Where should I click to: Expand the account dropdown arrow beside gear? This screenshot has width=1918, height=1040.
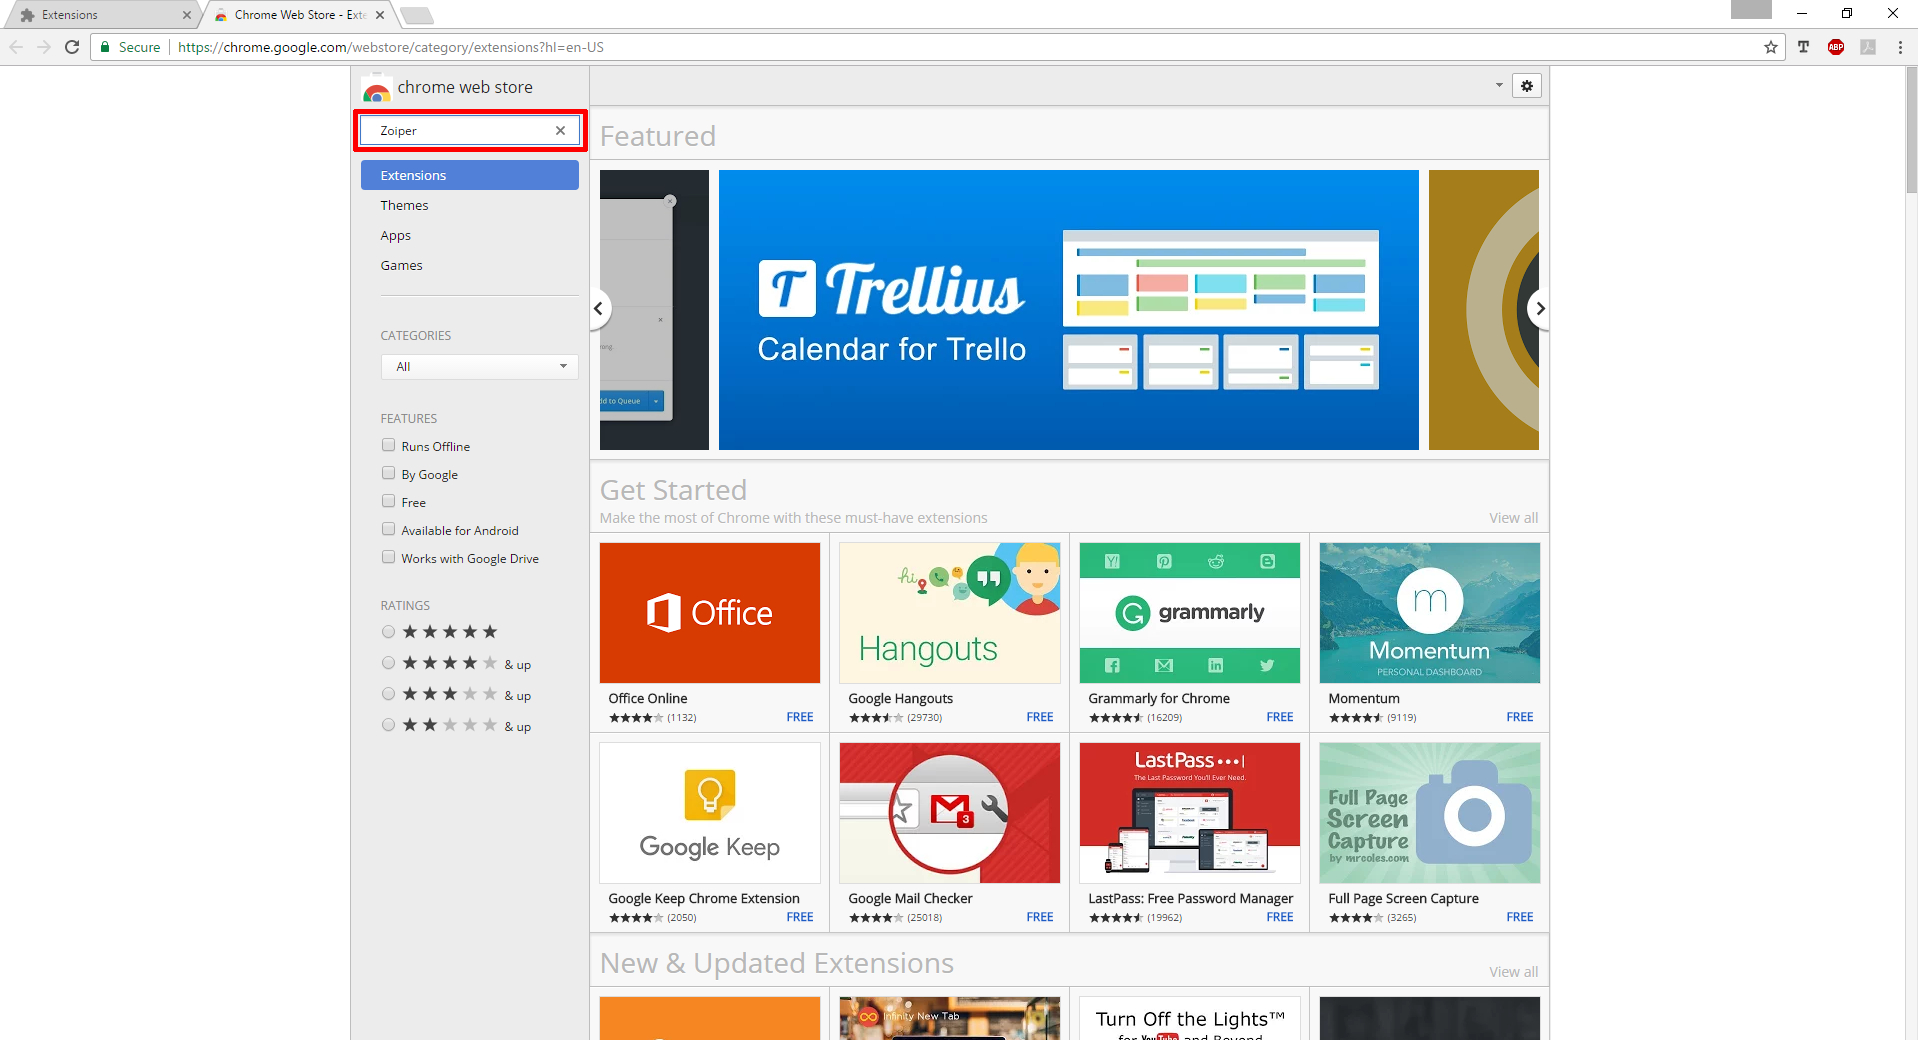point(1499,86)
